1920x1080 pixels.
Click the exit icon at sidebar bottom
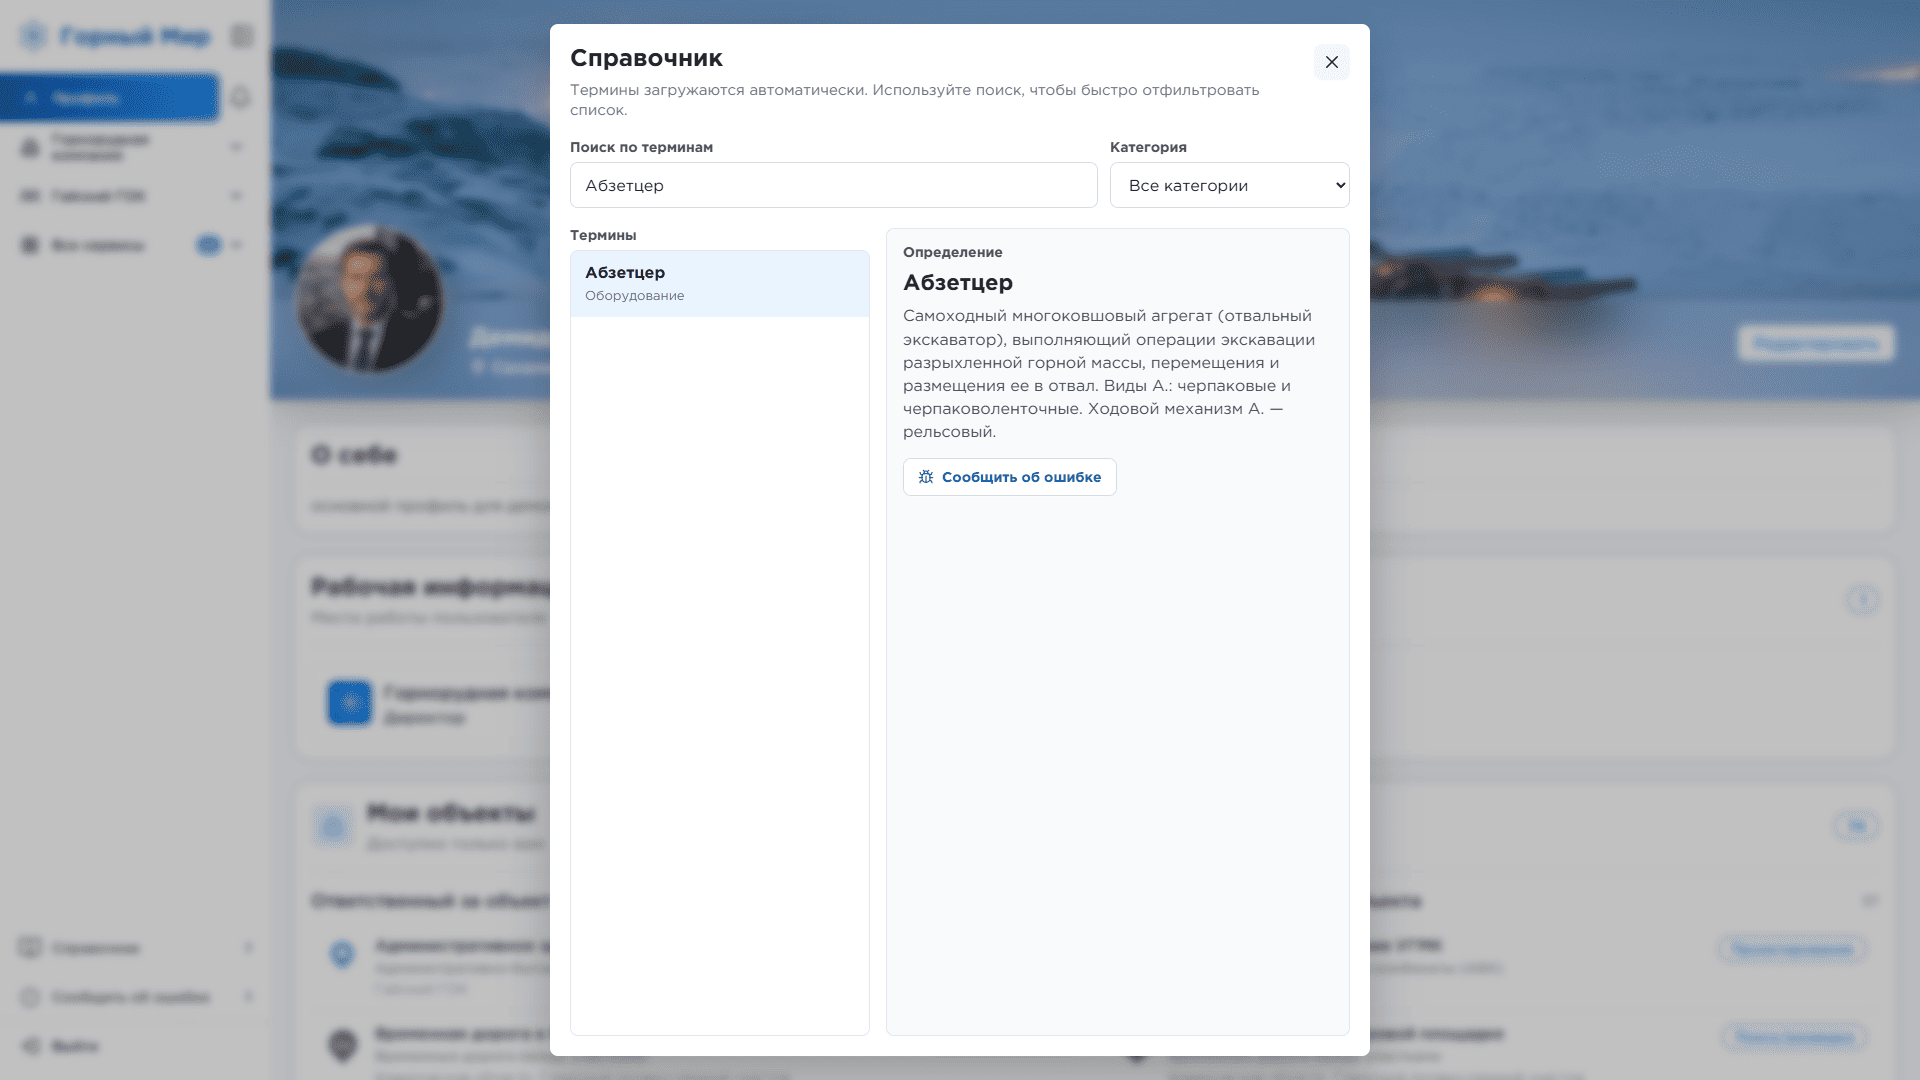31,1046
